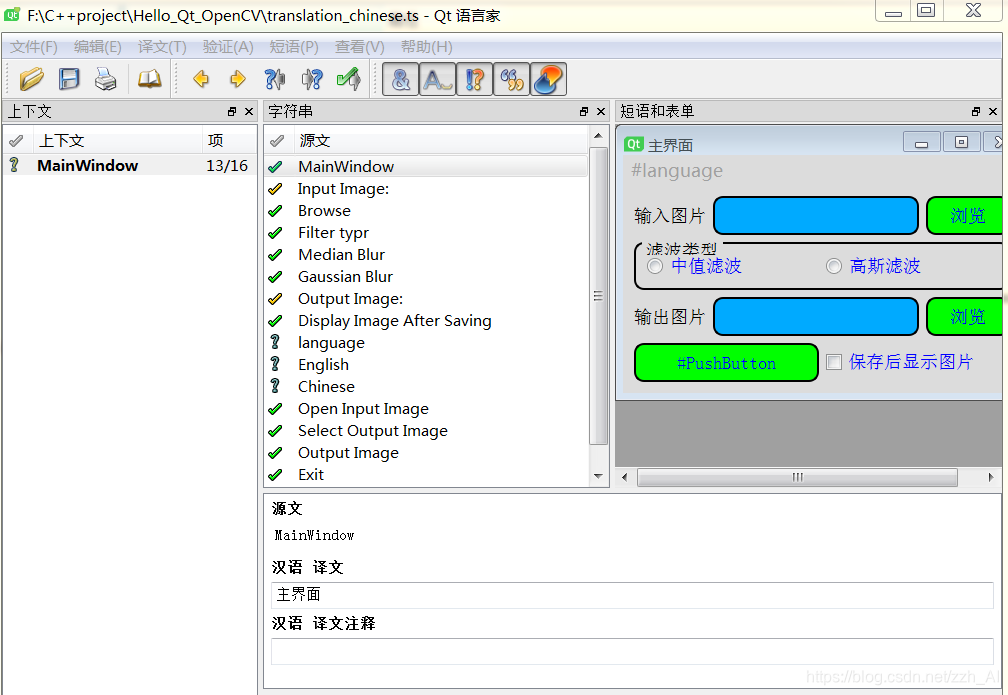
Task: Click preview horizontal scrollbar thumb
Action: click(x=797, y=477)
